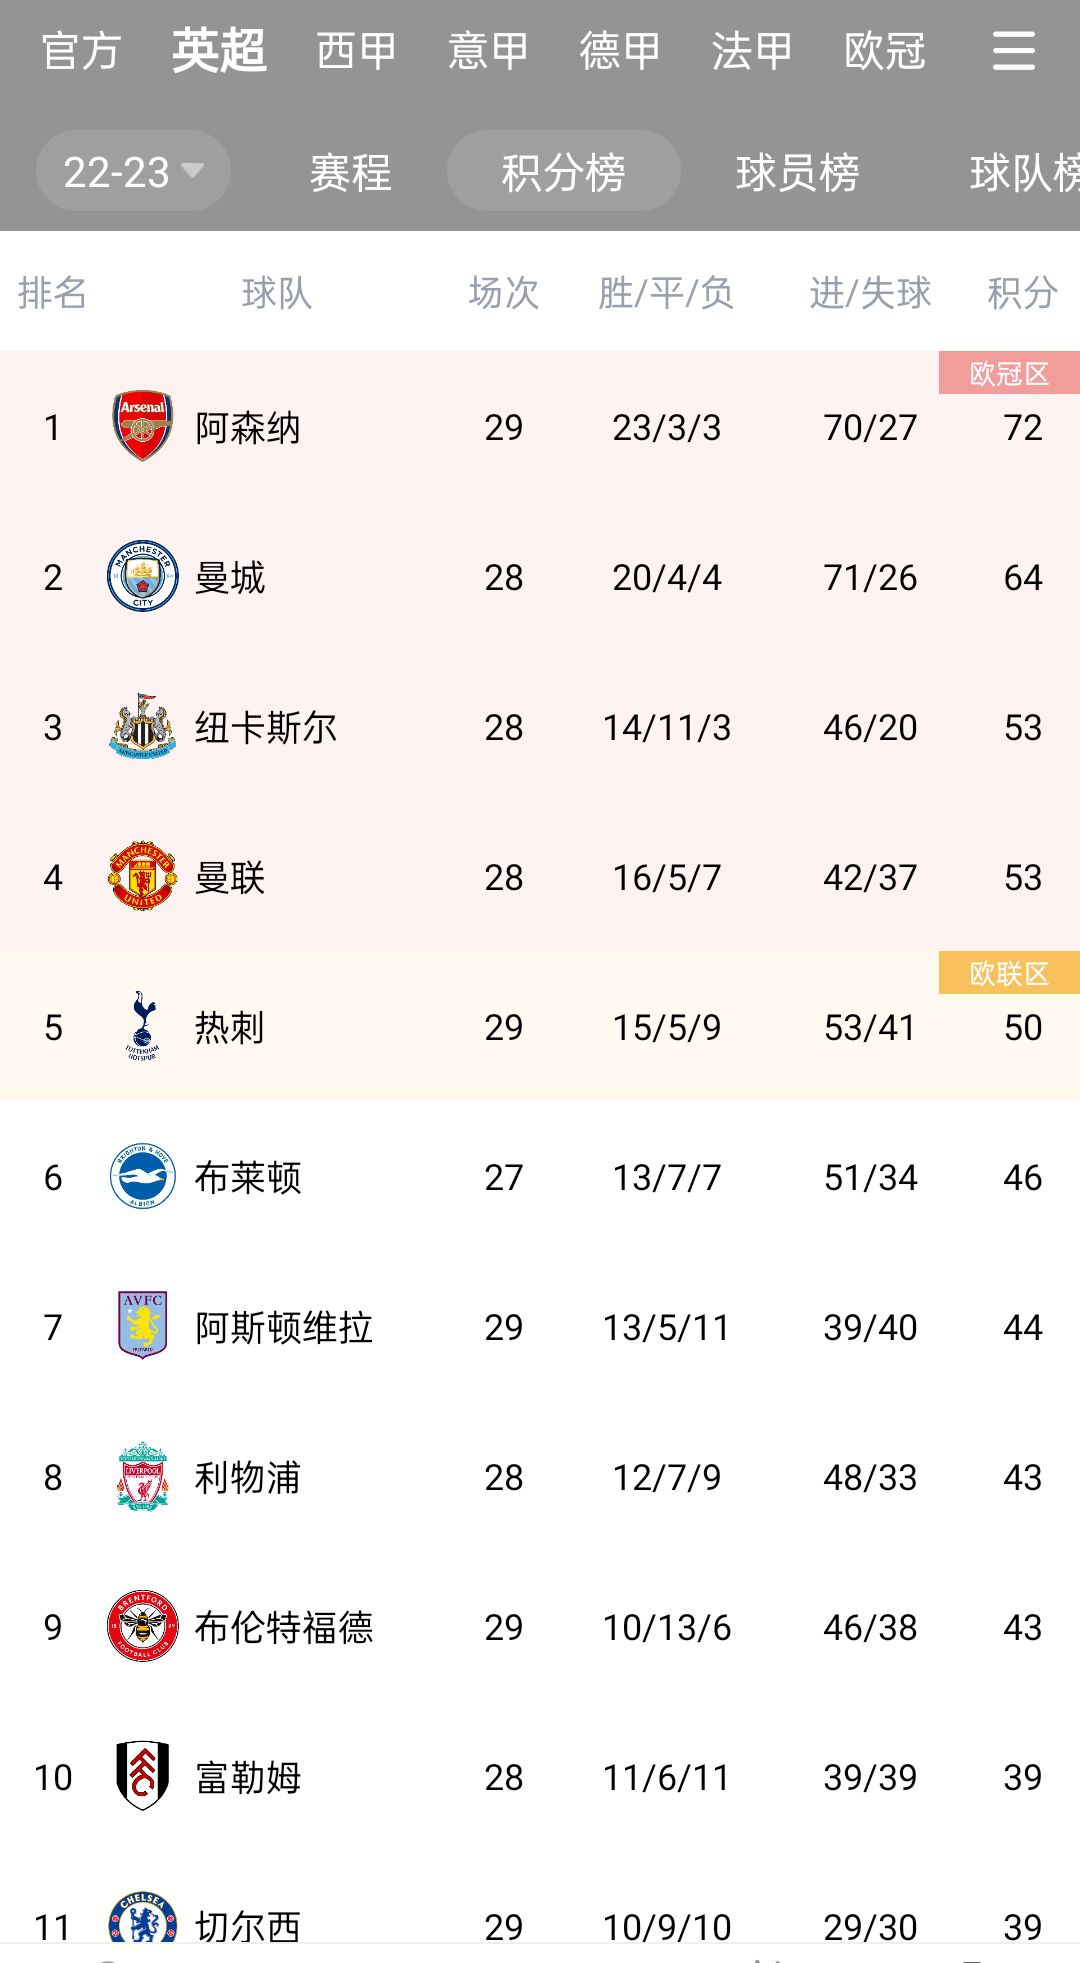Open the 球员榜 player rankings tab
Screen dimensions: 1080x1963
pyautogui.click(x=797, y=172)
